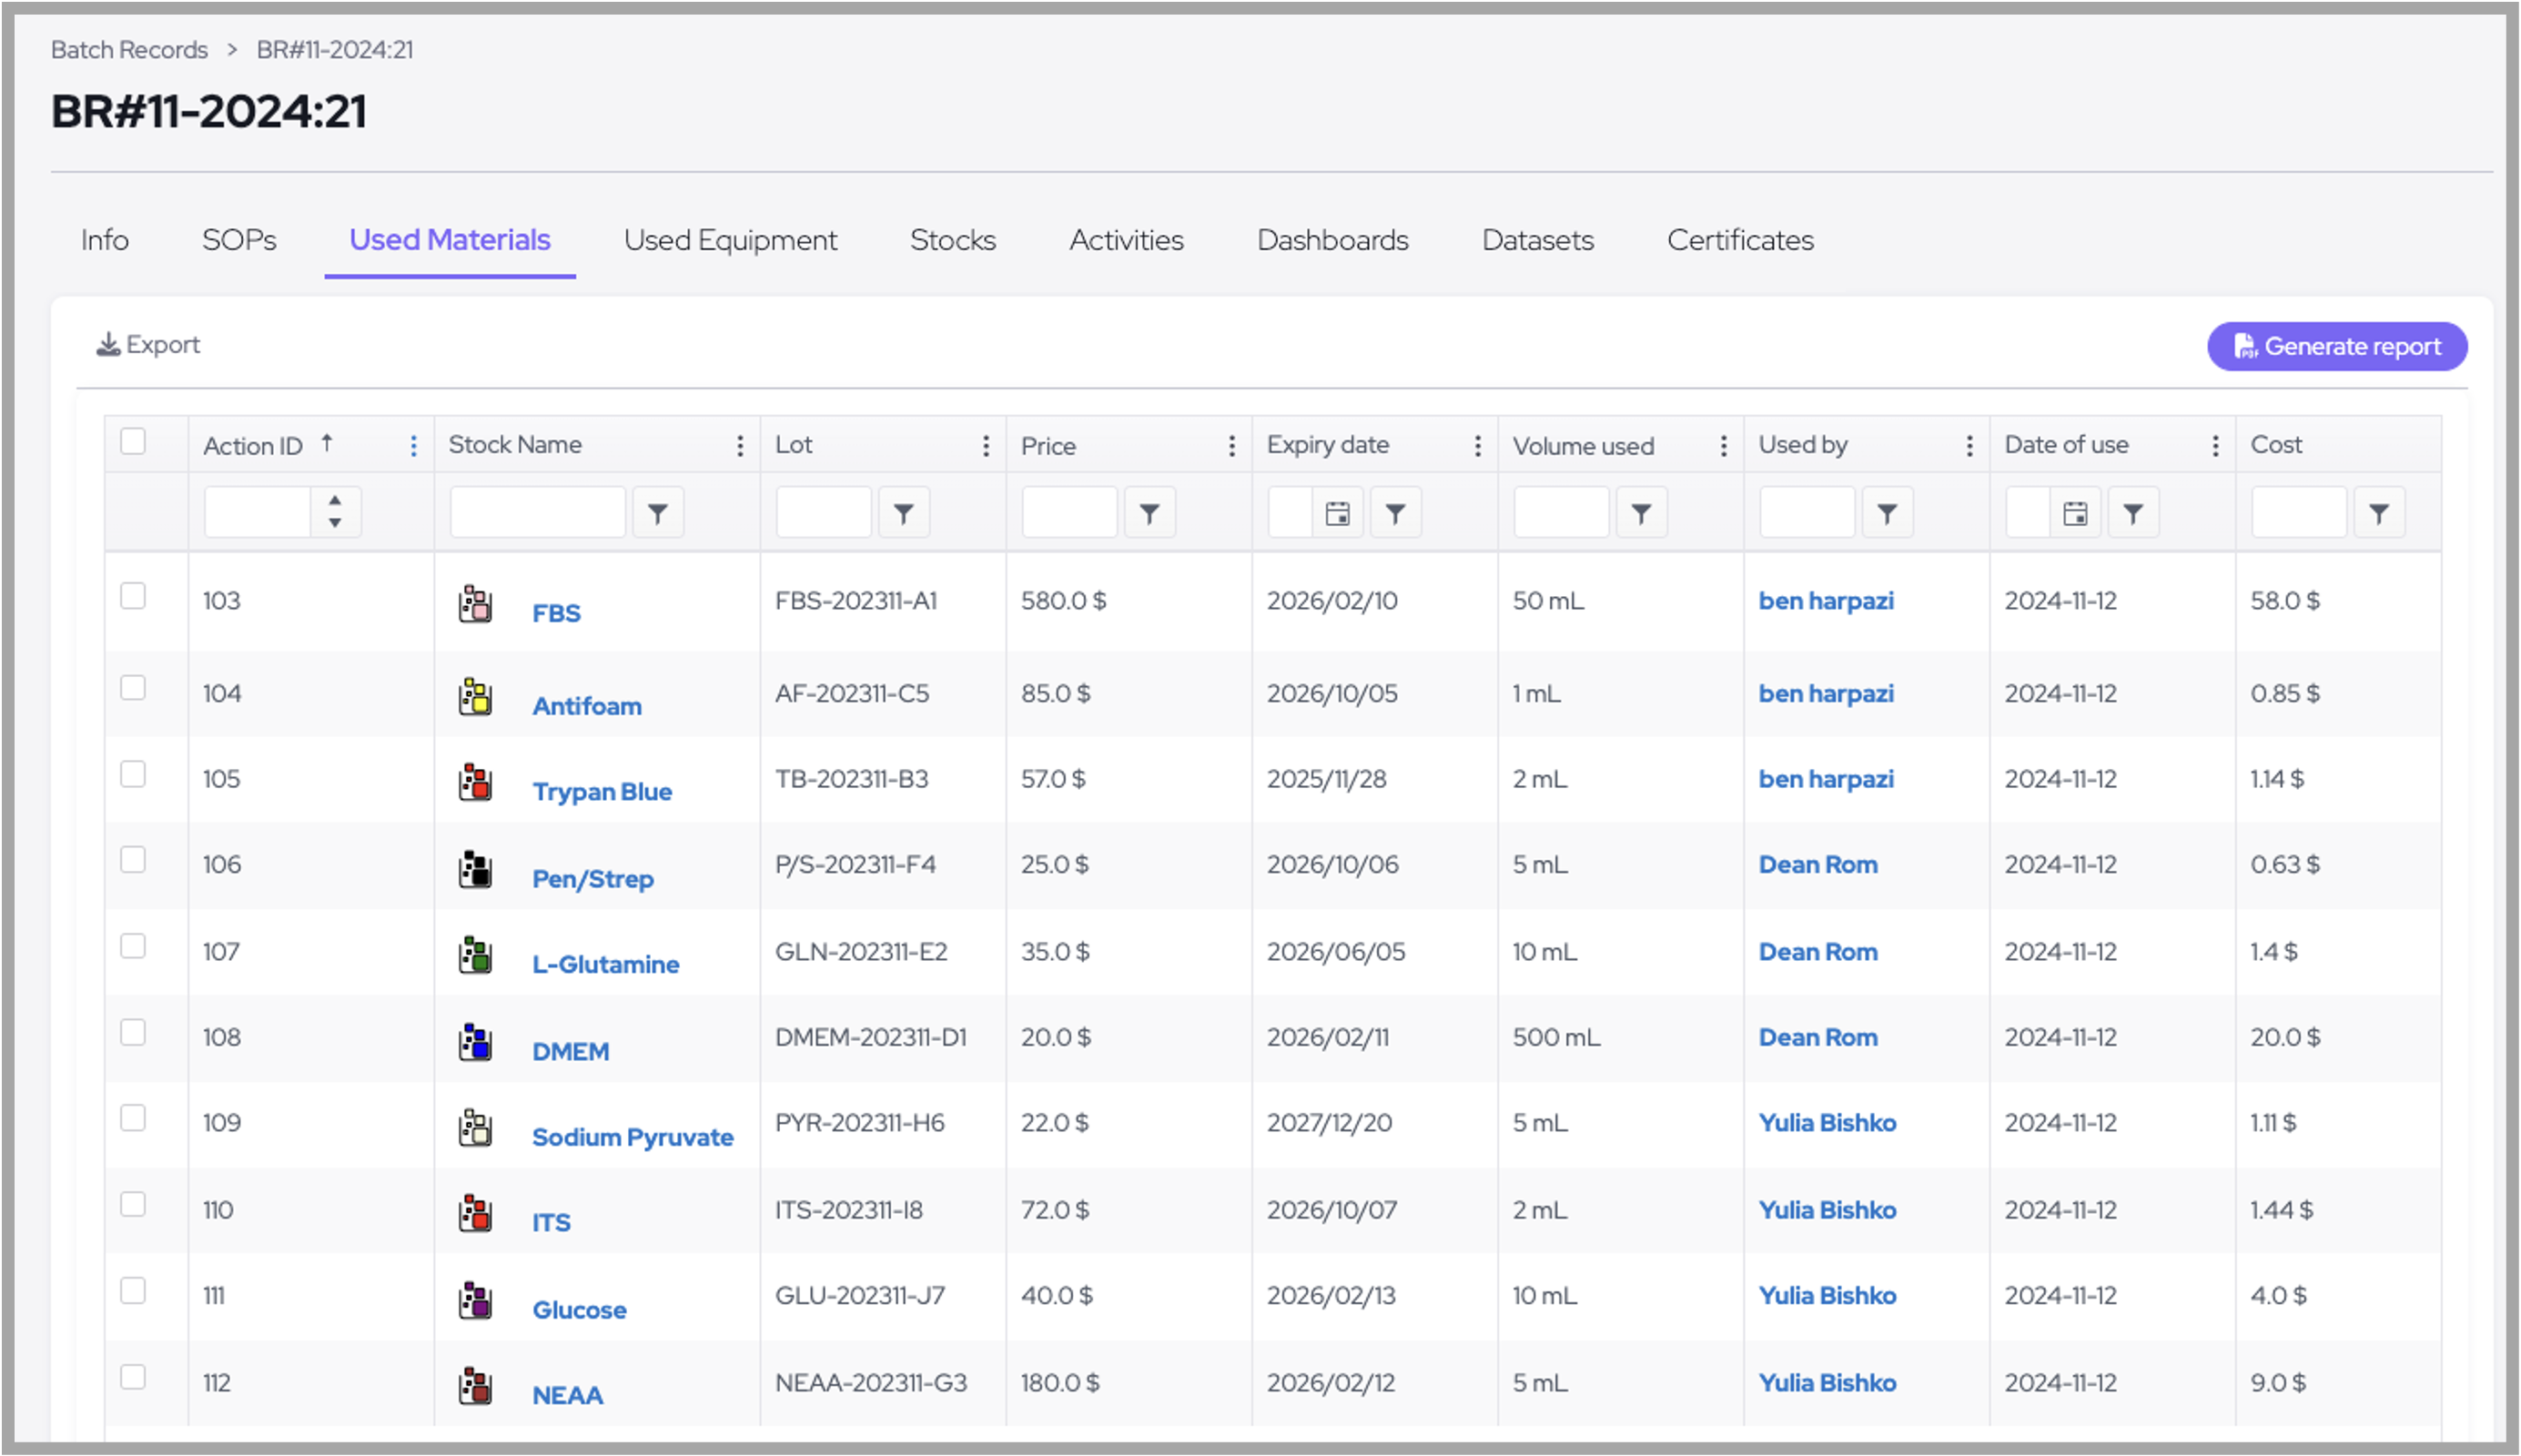Click the Used by filter funnel icon

1887,514
